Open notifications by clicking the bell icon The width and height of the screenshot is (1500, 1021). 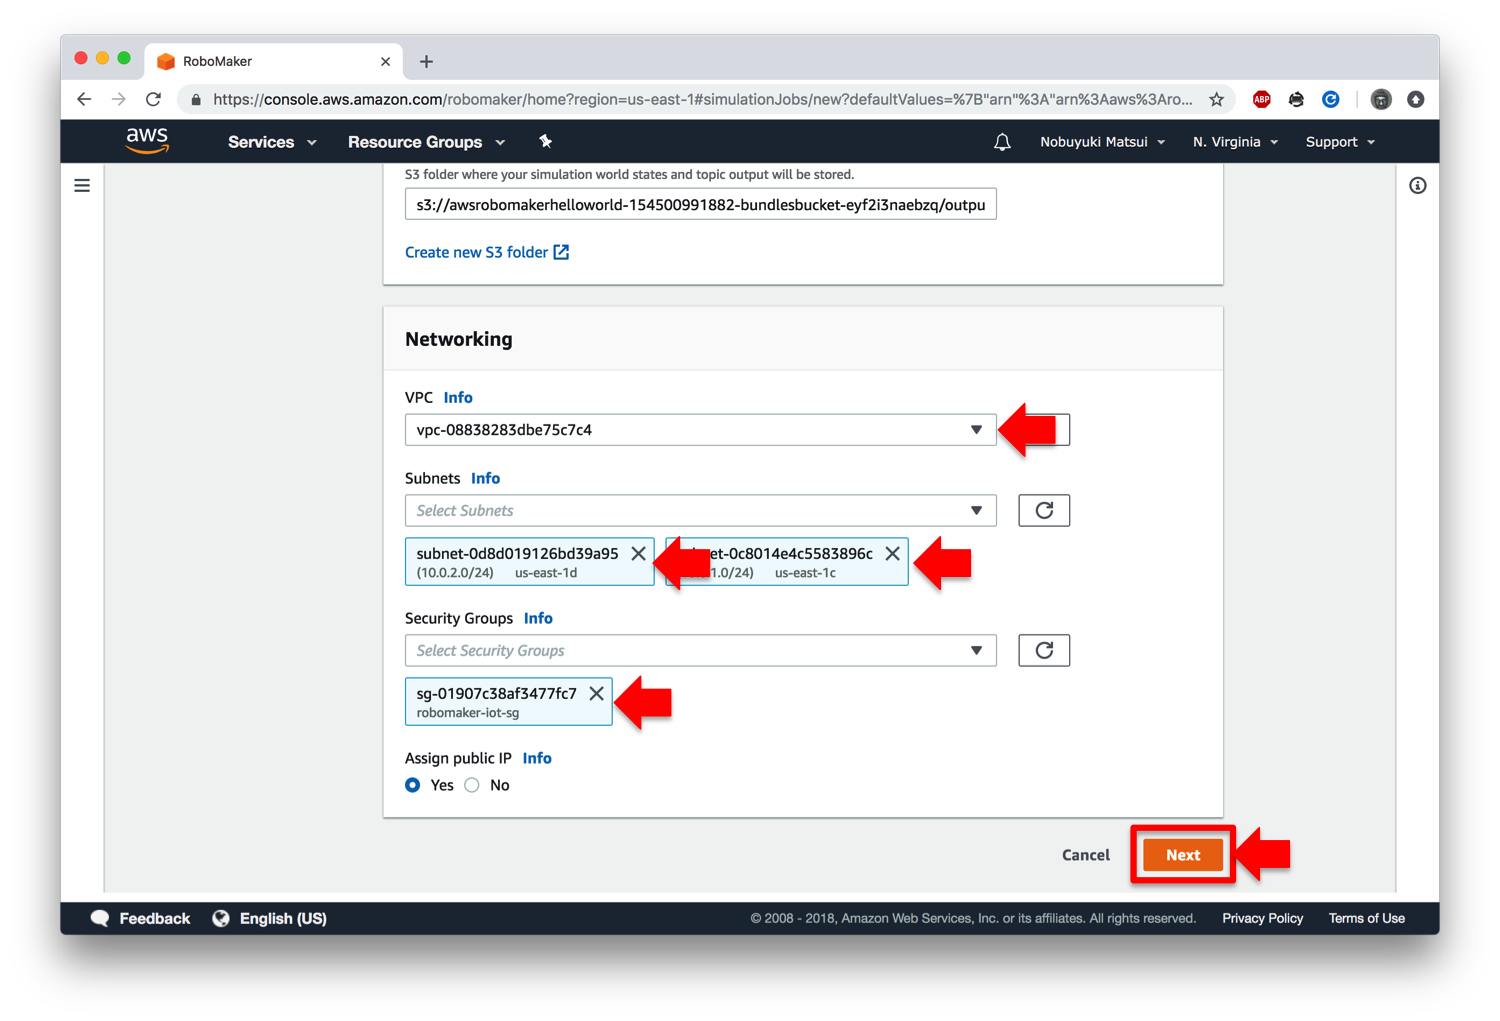coord(1002,141)
